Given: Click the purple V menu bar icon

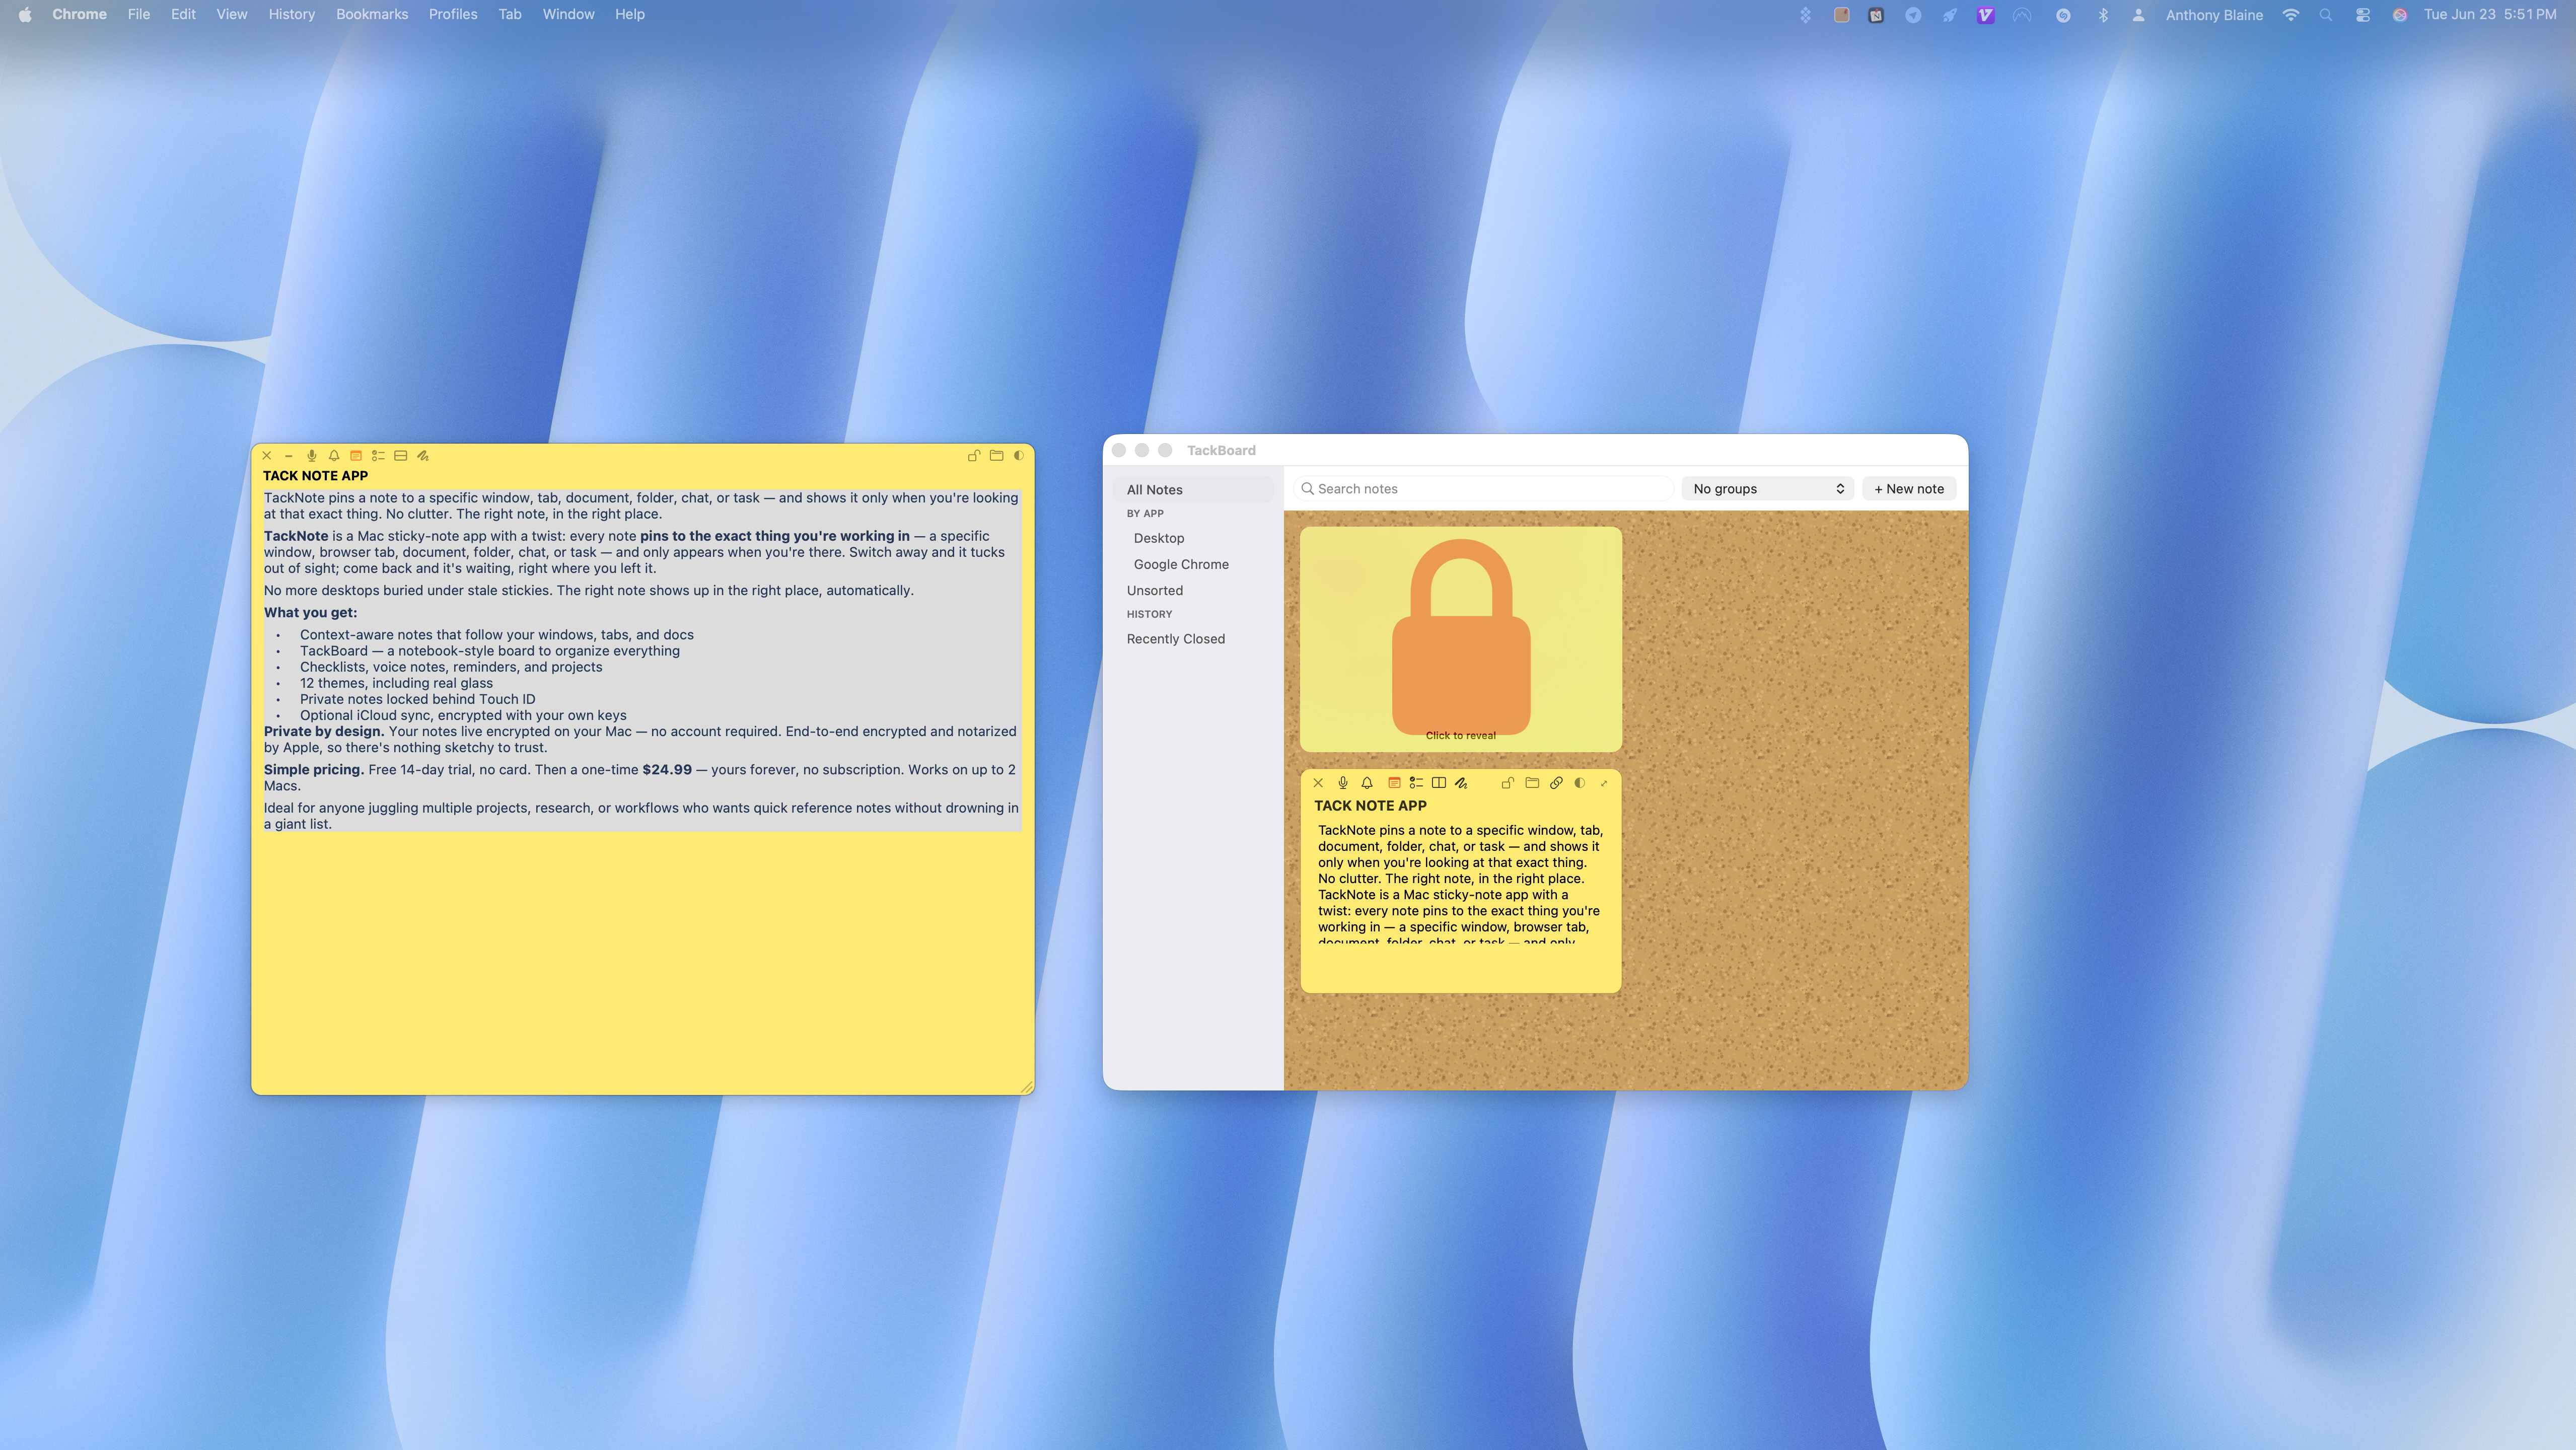Looking at the screenshot, I should 1986,15.
